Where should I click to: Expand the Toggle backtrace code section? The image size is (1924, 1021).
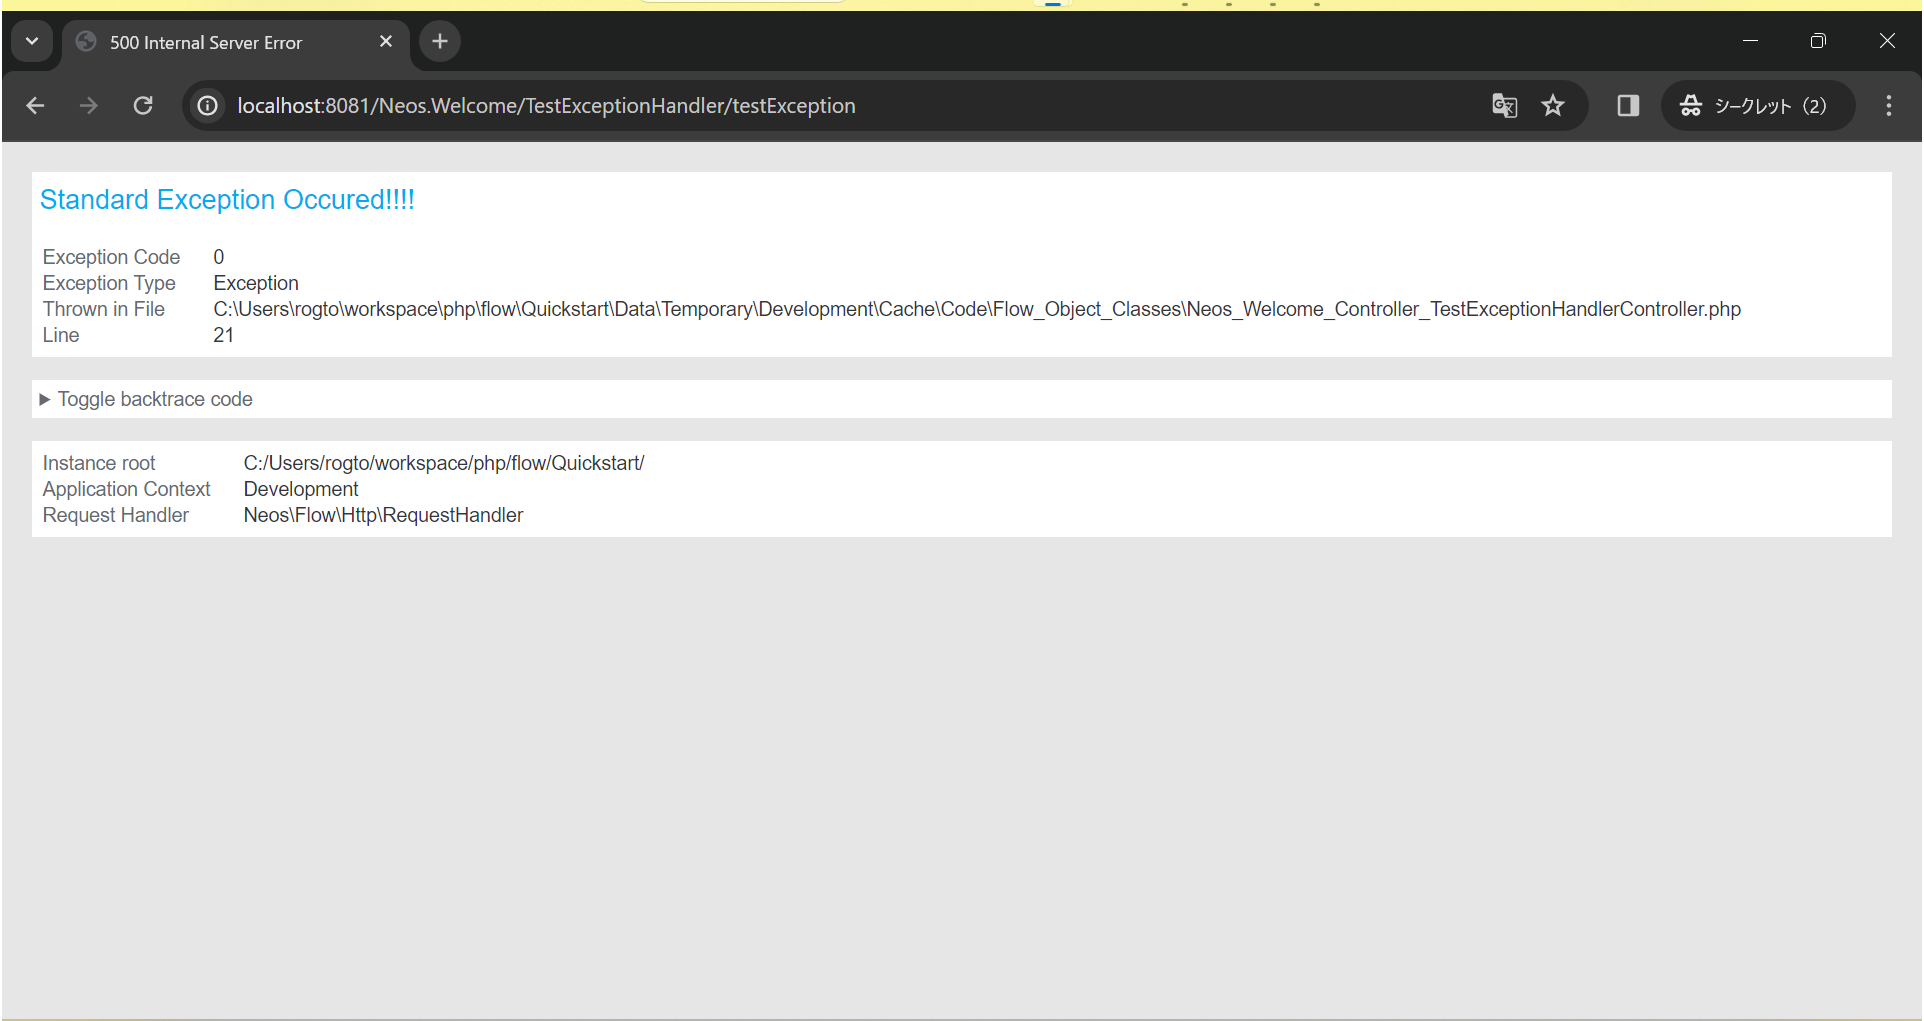pos(146,399)
